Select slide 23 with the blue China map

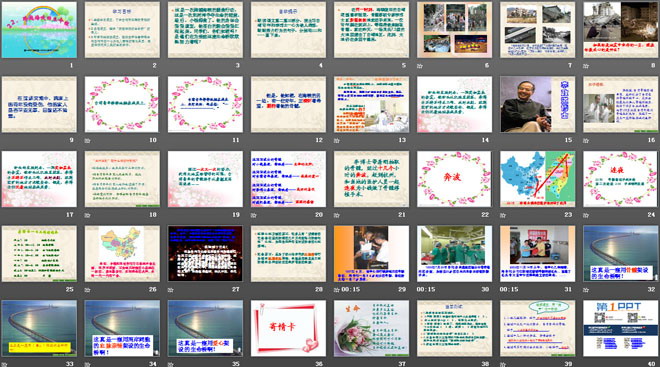[x=538, y=179]
